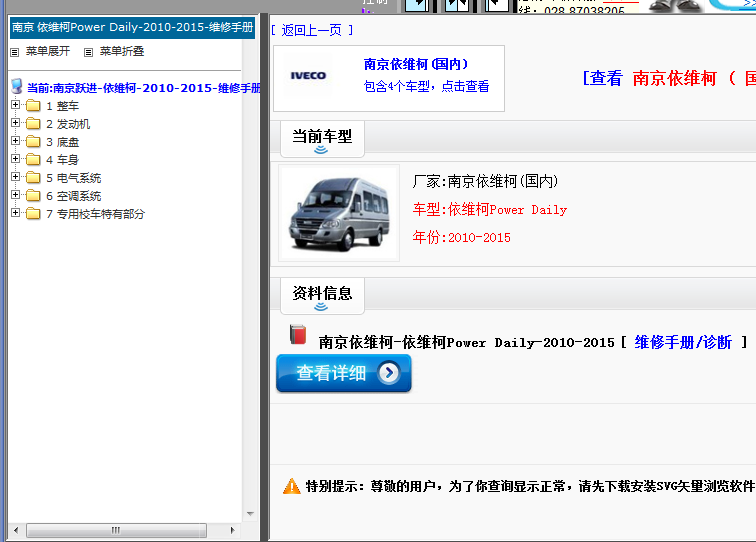Go back via 返回上一页 link
This screenshot has height=542, width=756.
click(x=312, y=30)
